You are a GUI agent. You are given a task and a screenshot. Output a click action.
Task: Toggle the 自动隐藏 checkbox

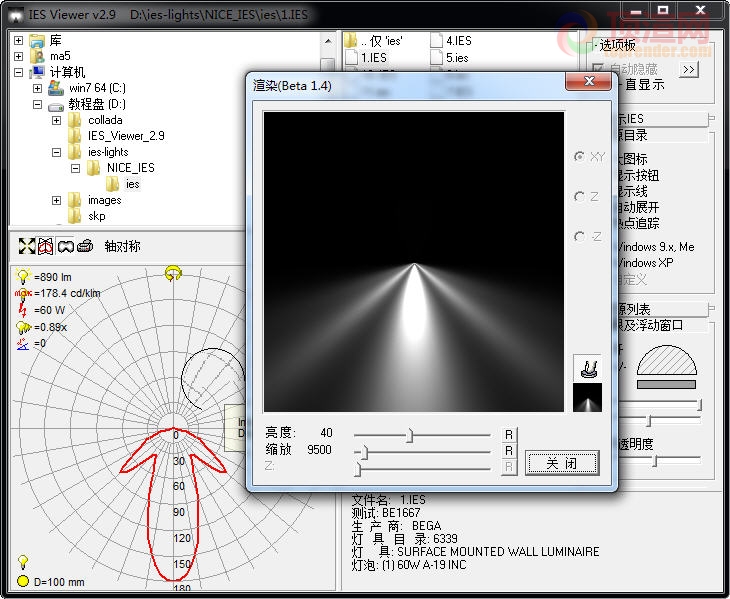point(599,69)
